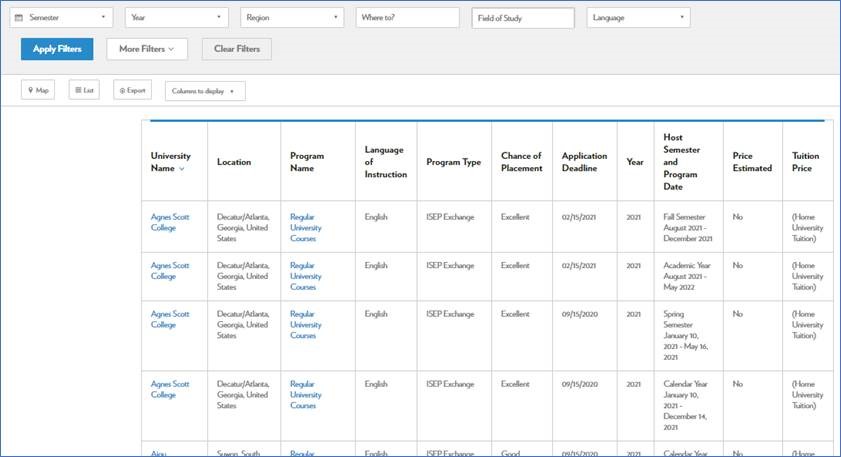The image size is (841, 457).
Task: Open the Language dropdown filter
Action: [638, 18]
